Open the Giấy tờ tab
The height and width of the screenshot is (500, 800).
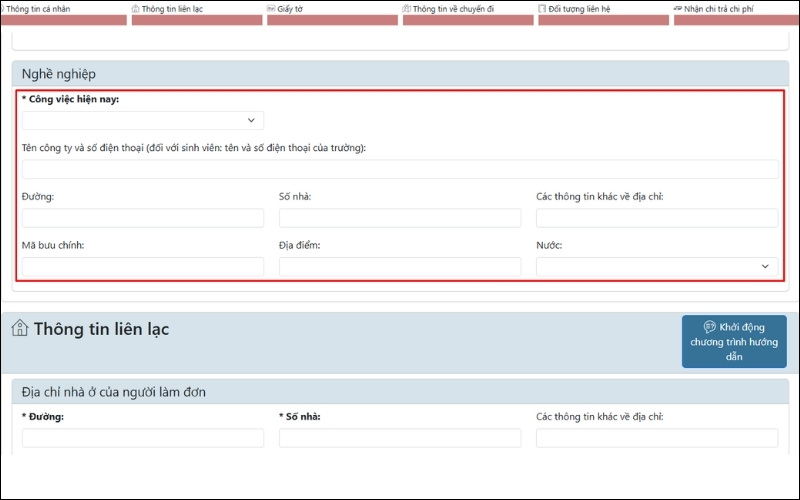click(291, 9)
